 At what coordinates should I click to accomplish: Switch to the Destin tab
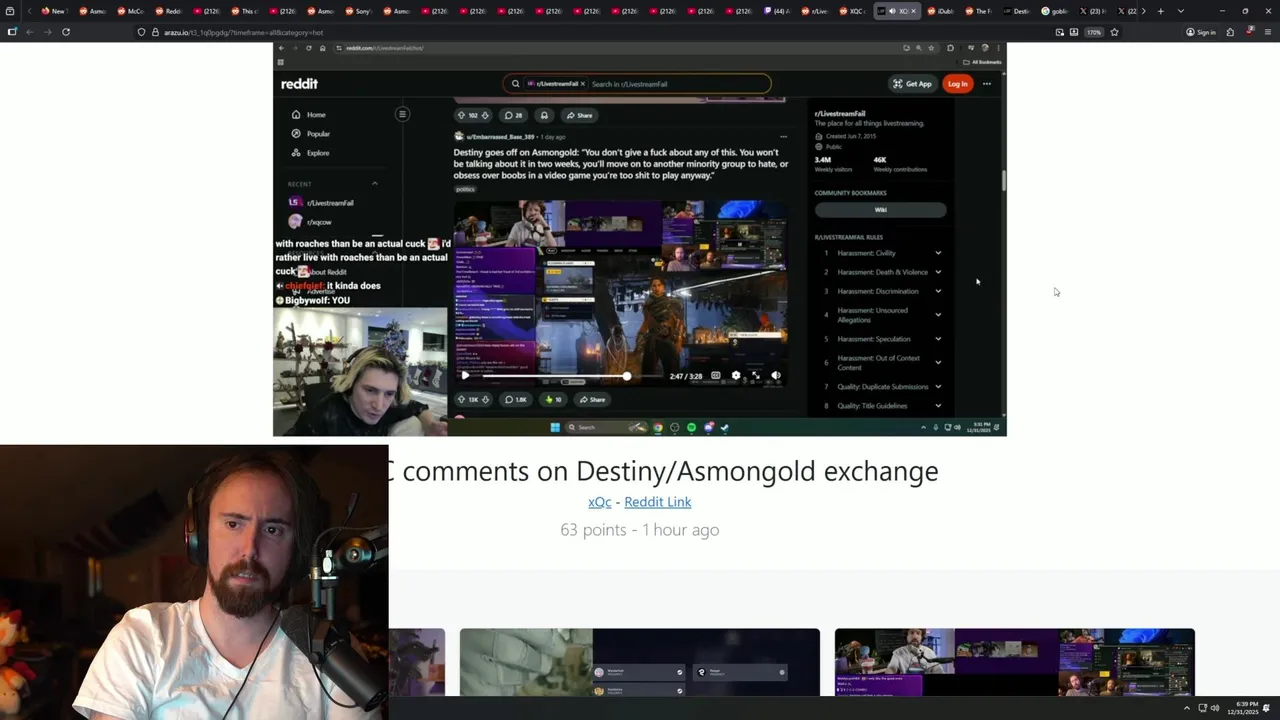pyautogui.click(x=1016, y=11)
